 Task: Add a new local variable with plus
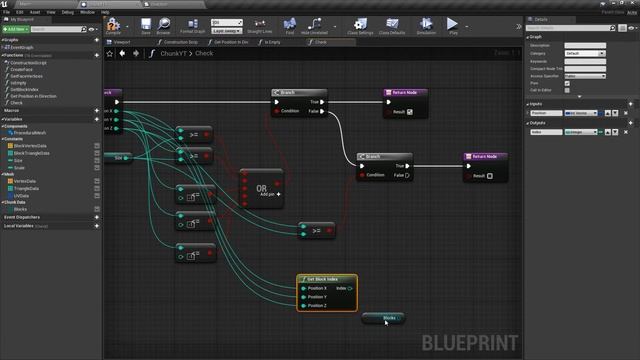click(97, 226)
